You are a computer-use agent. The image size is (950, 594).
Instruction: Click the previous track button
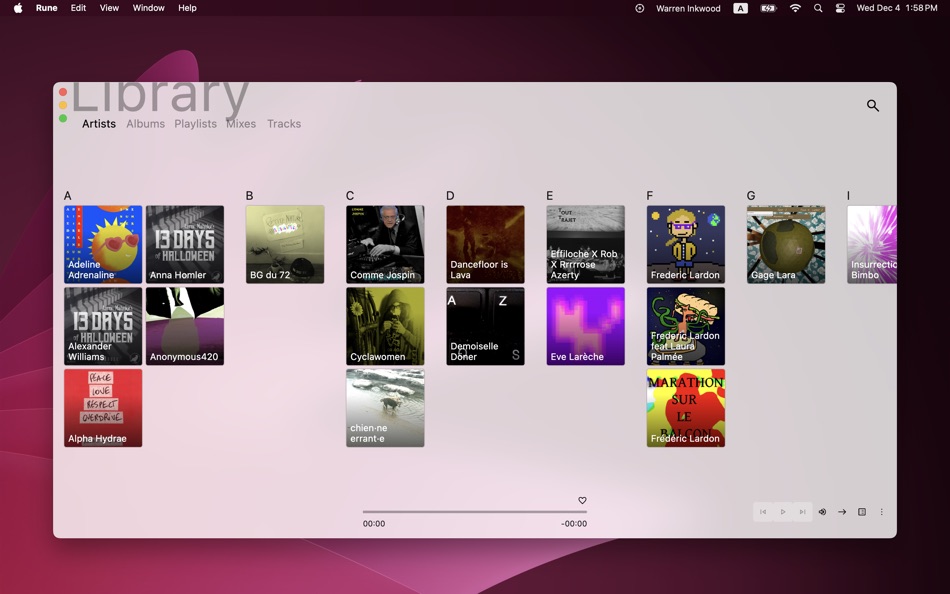[x=763, y=512]
